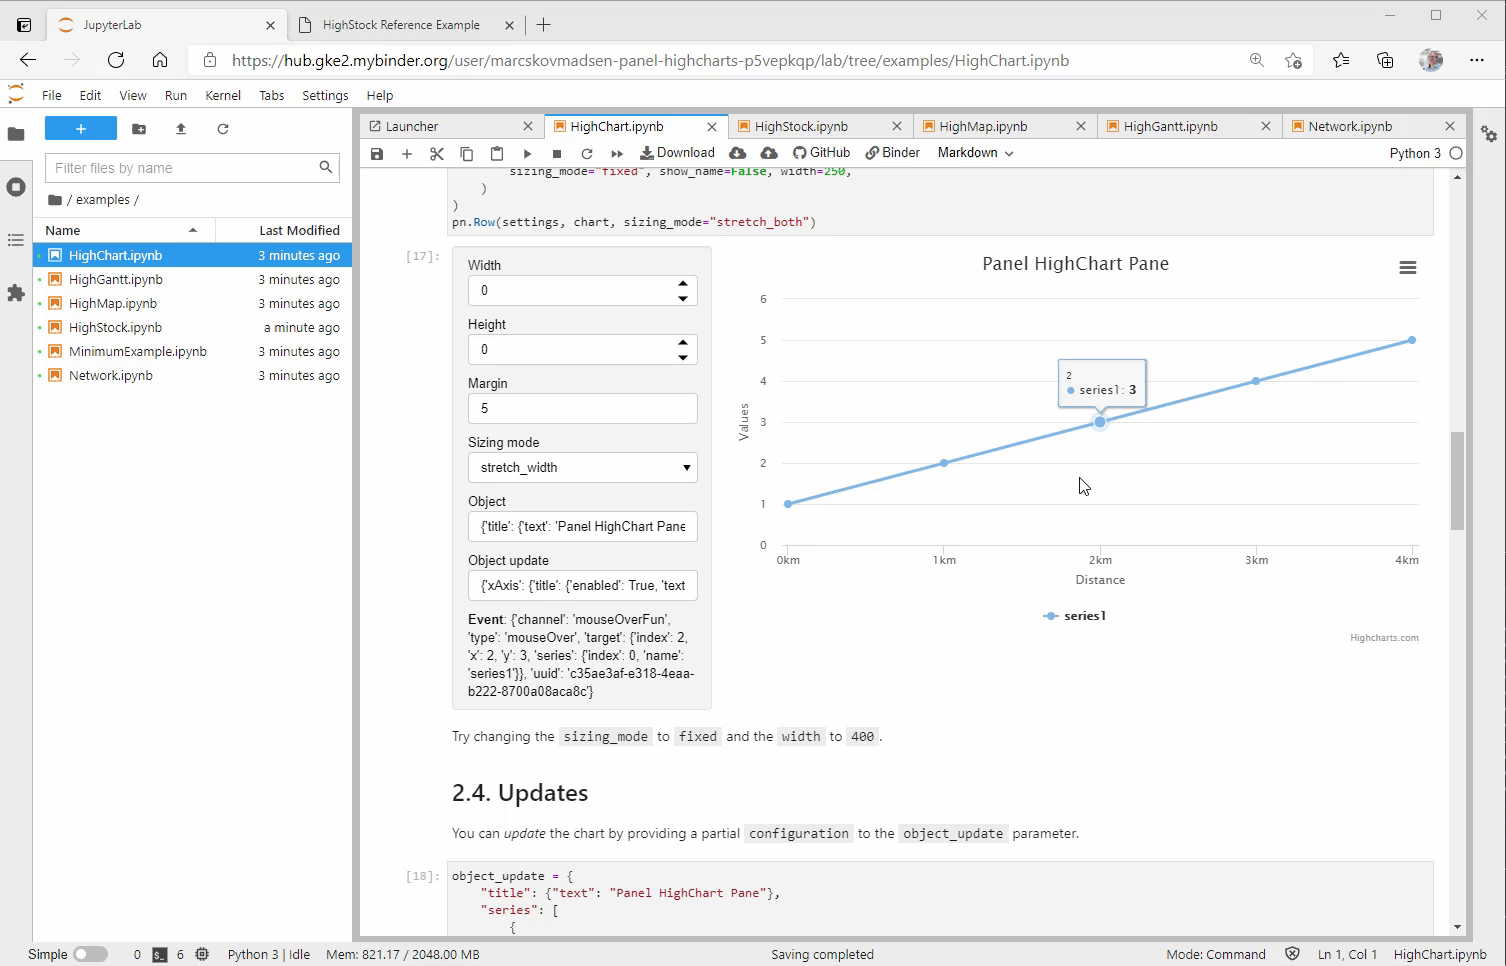Click the Download button in toolbar
The width and height of the screenshot is (1506, 966).
coord(677,153)
